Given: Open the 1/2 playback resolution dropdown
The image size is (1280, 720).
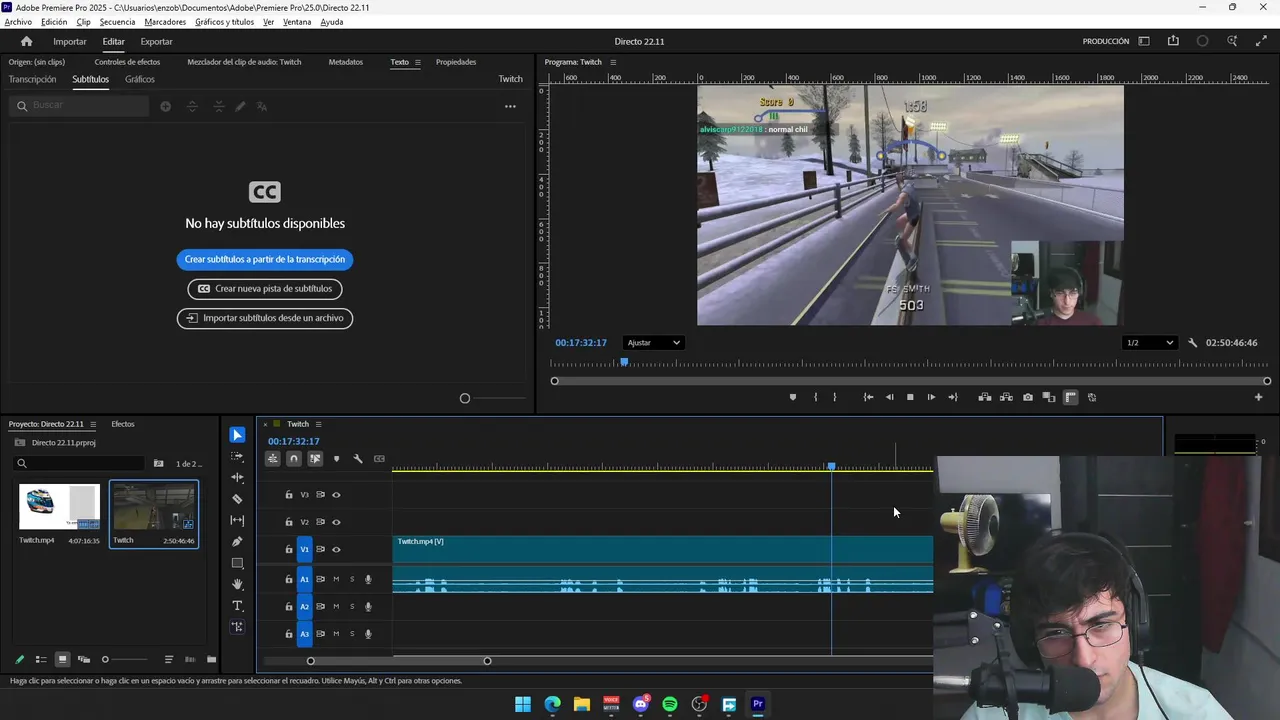Looking at the screenshot, I should (1149, 343).
